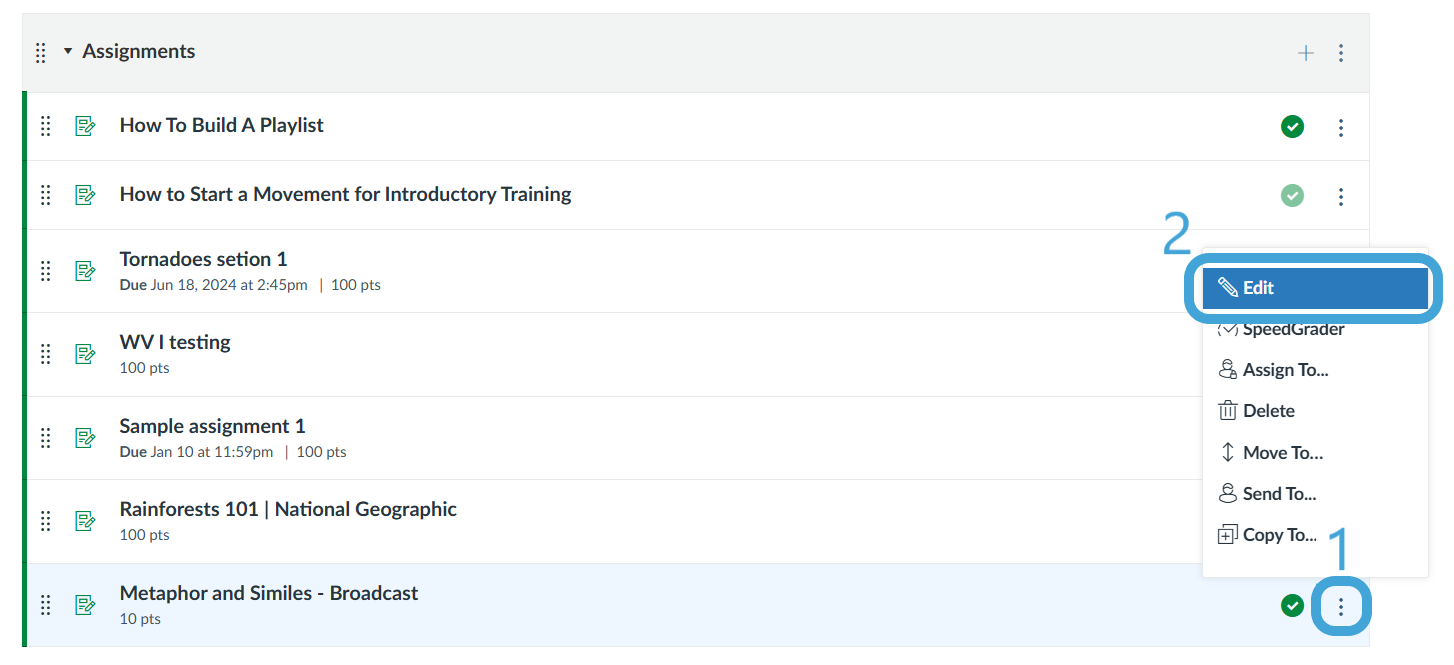1454x665 pixels.
Task: Click the drag handle for the Assignments module header
Action: click(40, 52)
